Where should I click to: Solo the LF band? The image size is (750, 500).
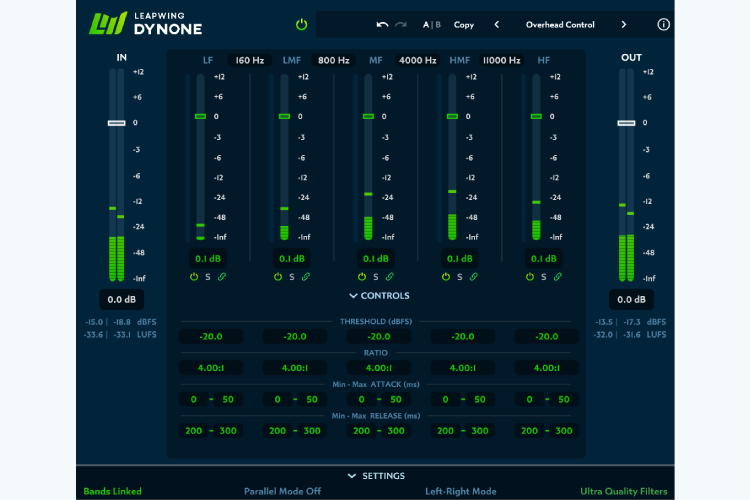(208, 277)
